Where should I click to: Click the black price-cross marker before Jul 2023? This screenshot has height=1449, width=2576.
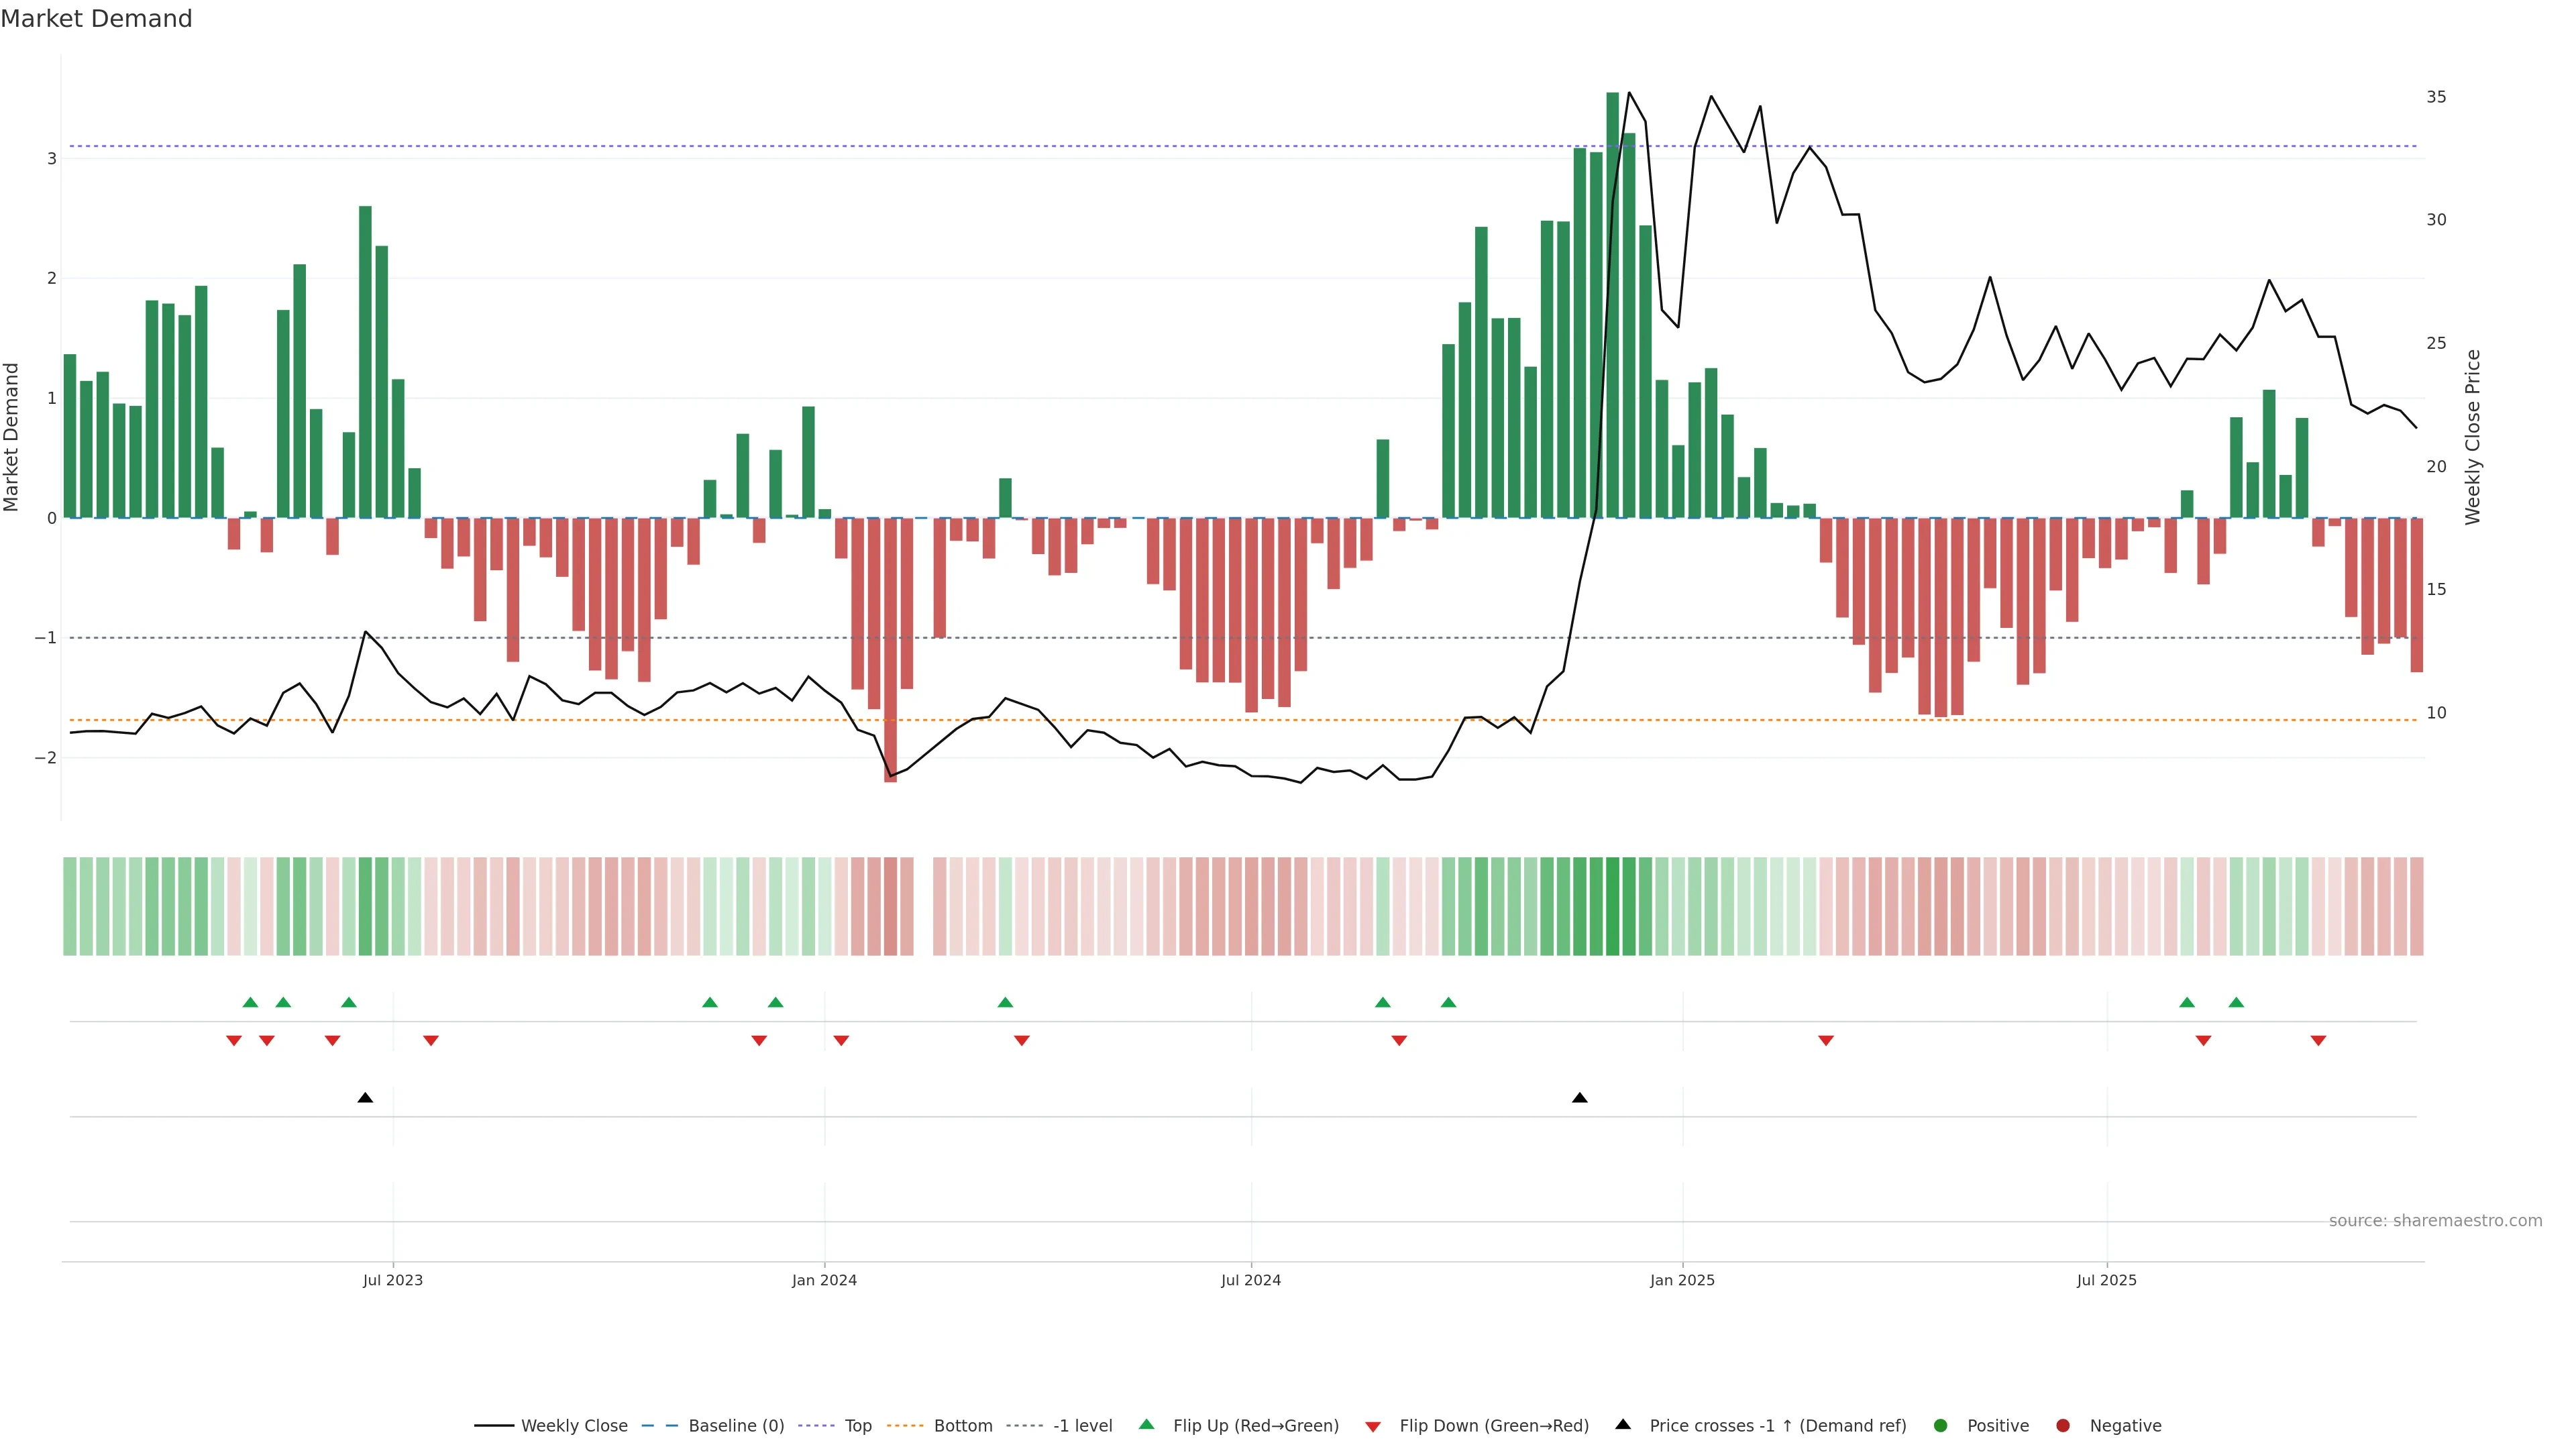(x=365, y=1098)
